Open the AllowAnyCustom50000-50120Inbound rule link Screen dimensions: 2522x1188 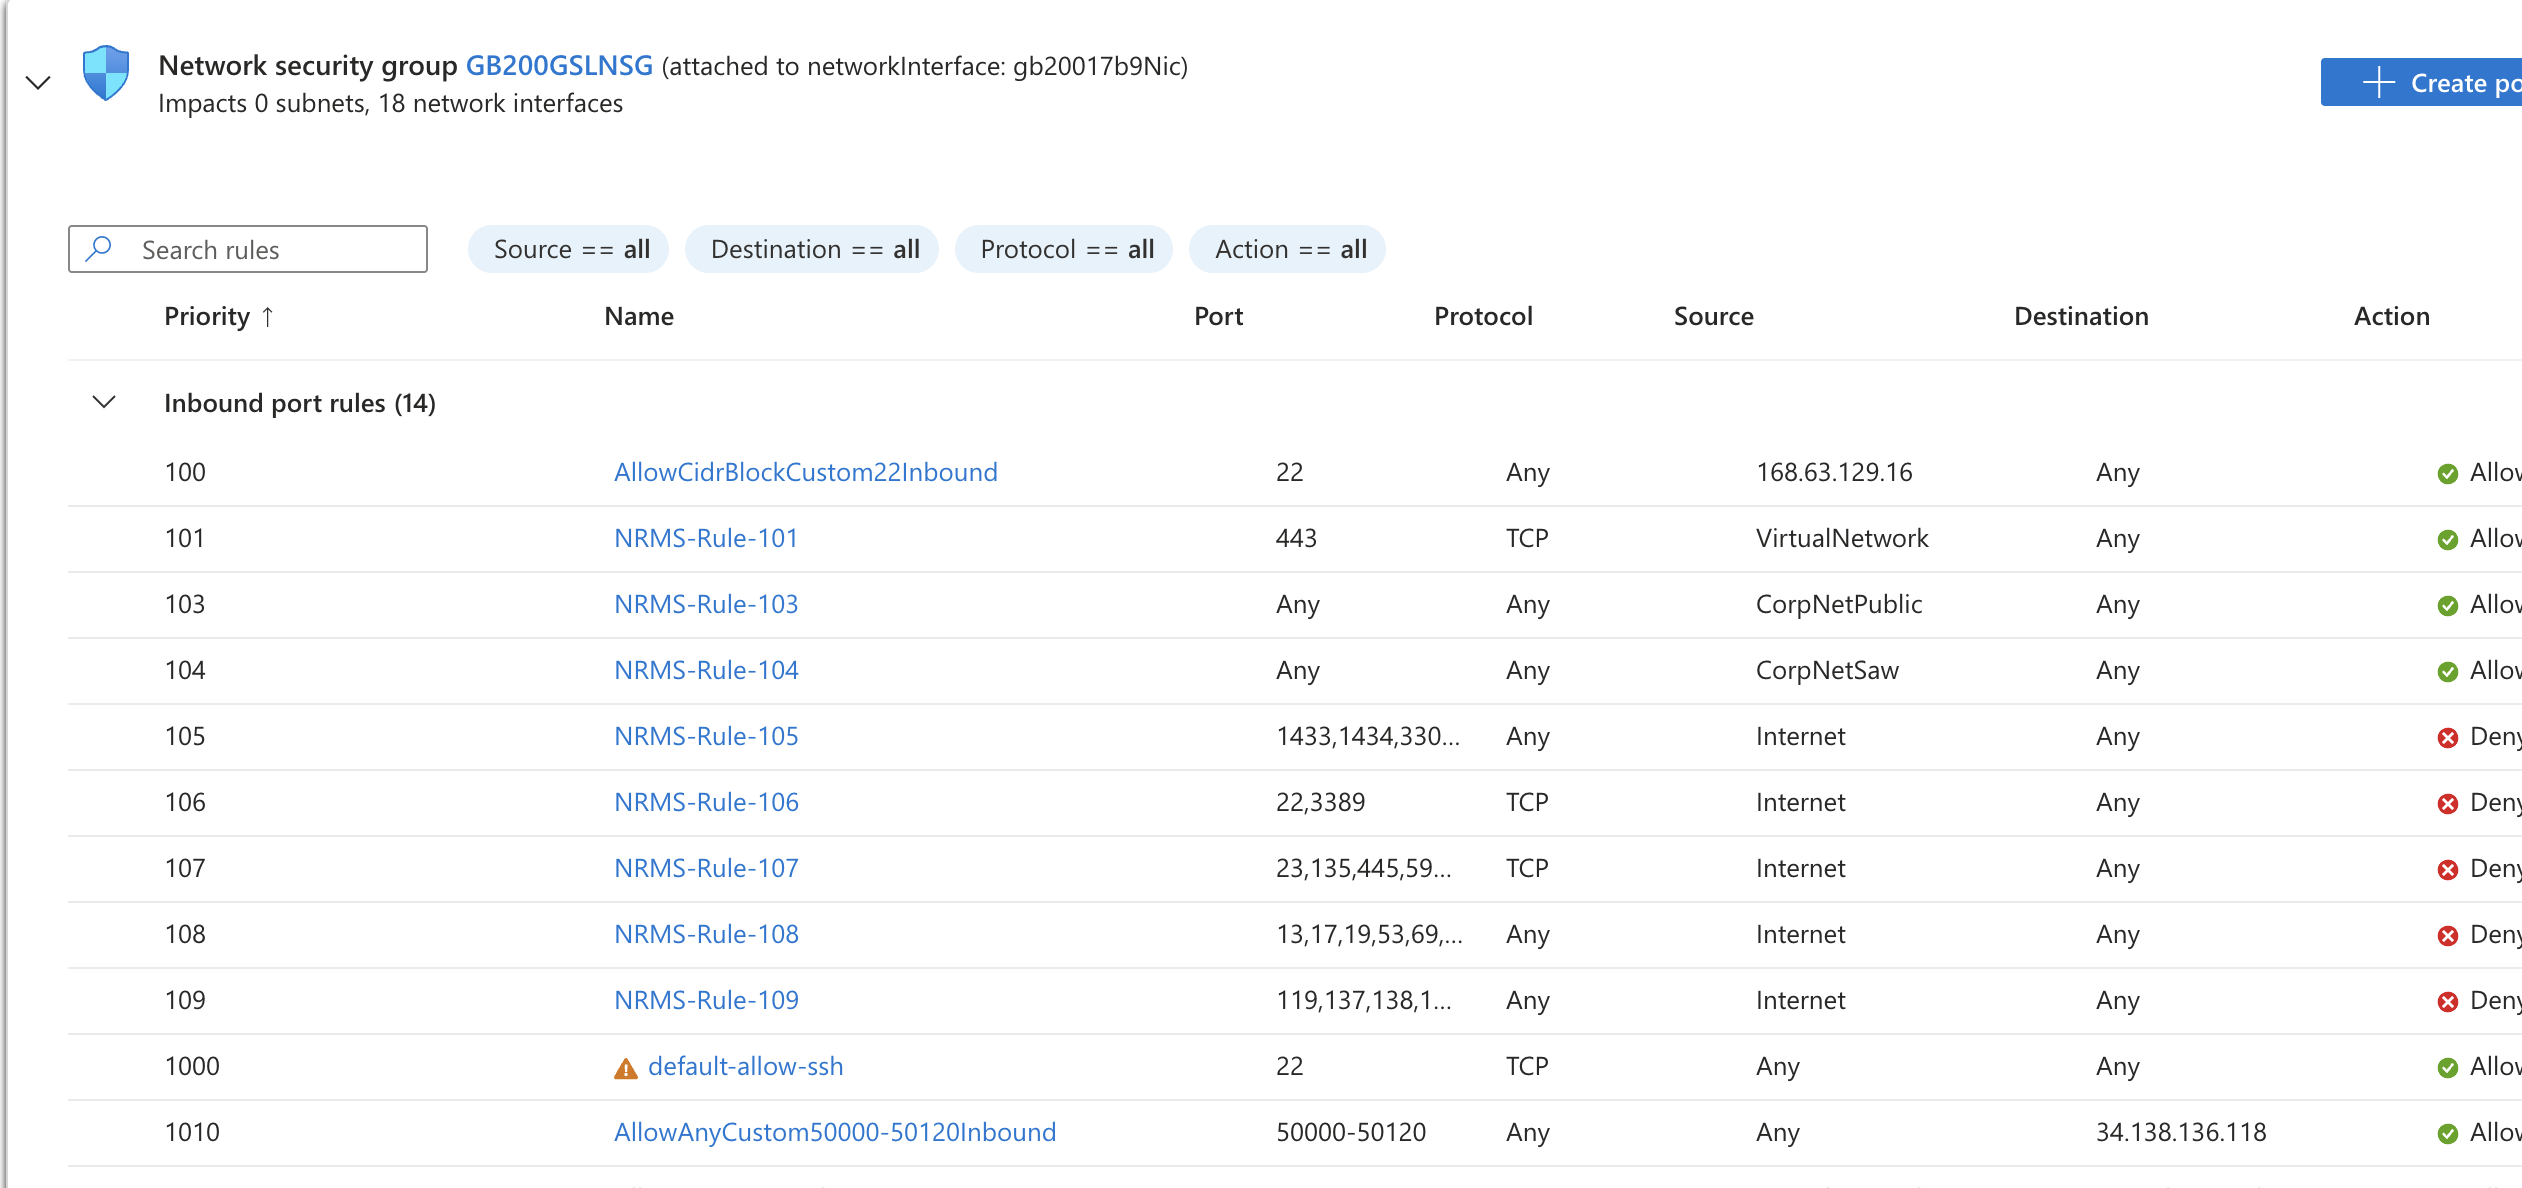[x=834, y=1132]
